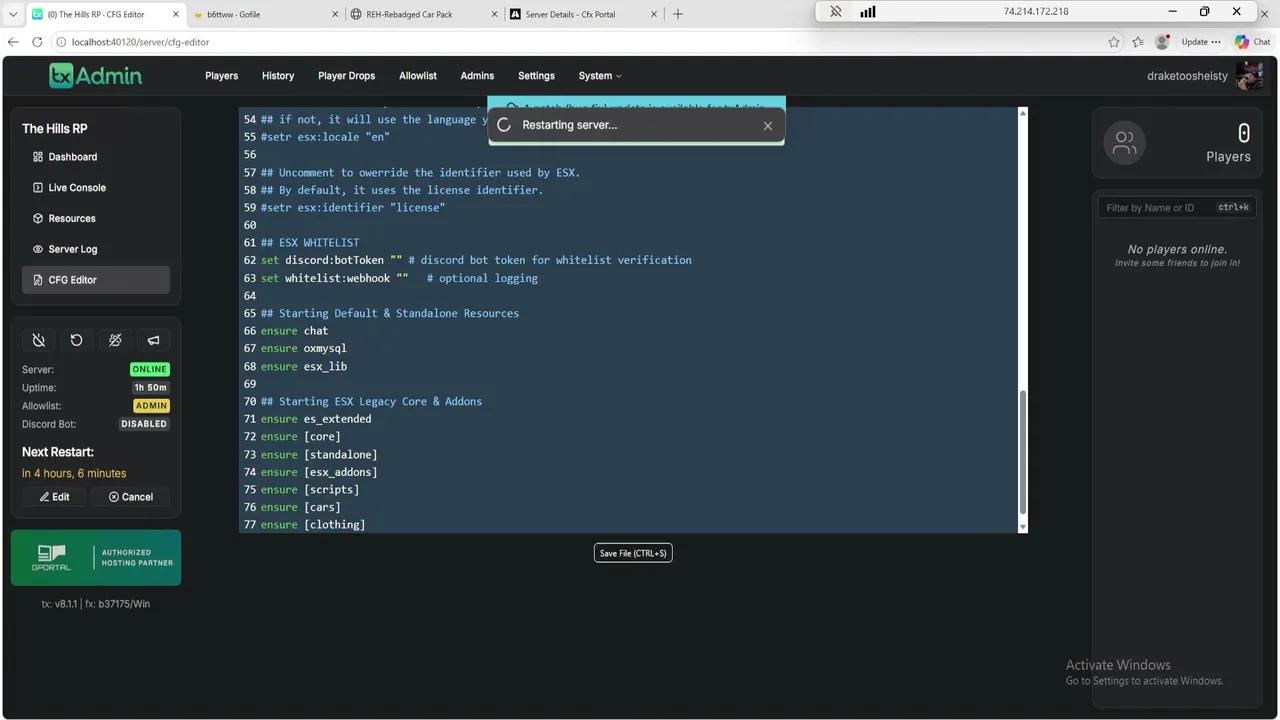Open the Player Drops menu
1280x720 pixels.
[347, 76]
